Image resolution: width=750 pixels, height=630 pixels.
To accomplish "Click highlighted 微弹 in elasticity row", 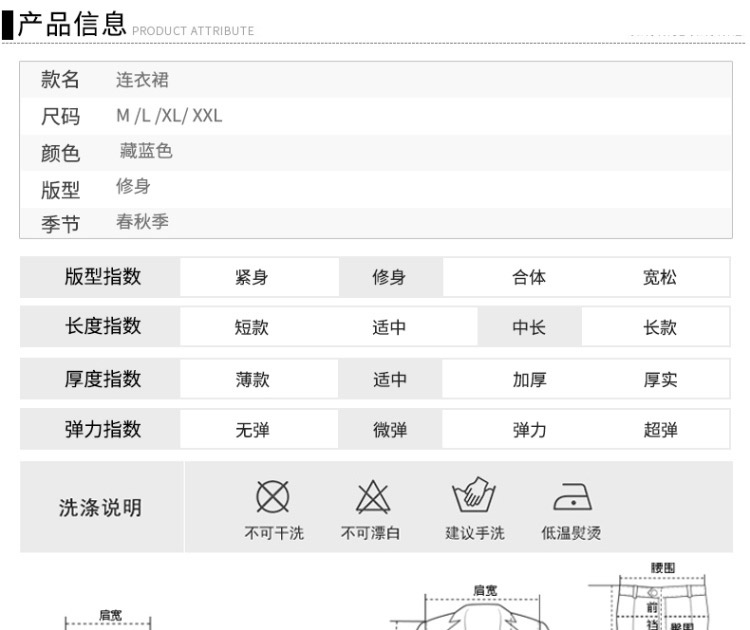I will point(390,430).
